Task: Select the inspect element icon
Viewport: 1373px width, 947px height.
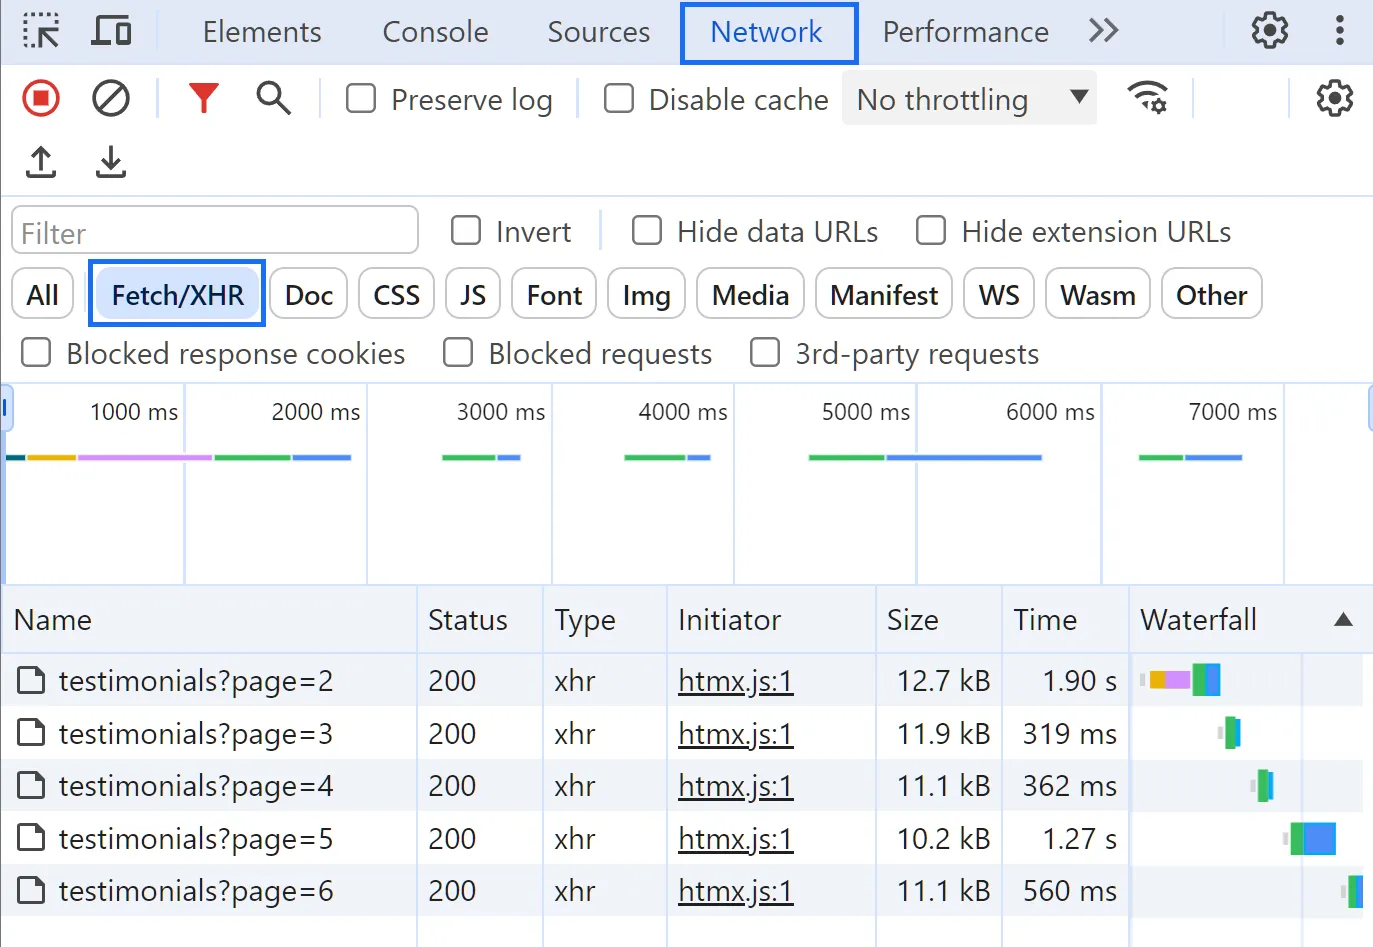Action: tap(41, 30)
